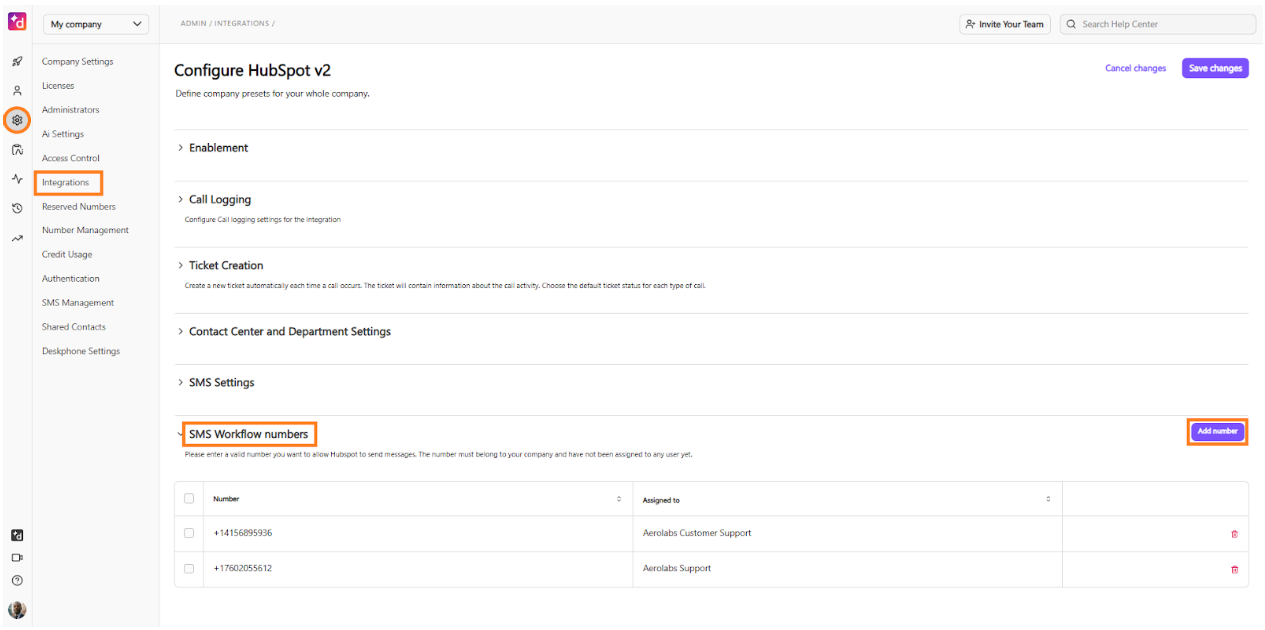1265x630 pixels.
Task: Open Credit Usage in admin menu
Action: click(67, 255)
